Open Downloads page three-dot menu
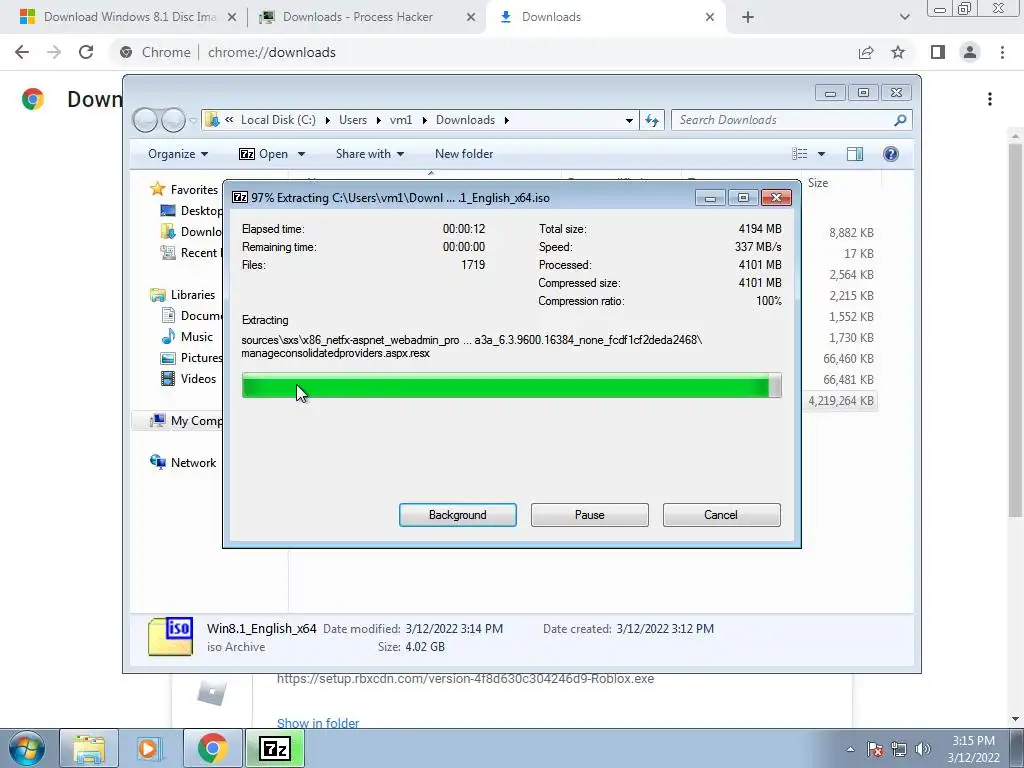1024x768 pixels. (x=990, y=99)
